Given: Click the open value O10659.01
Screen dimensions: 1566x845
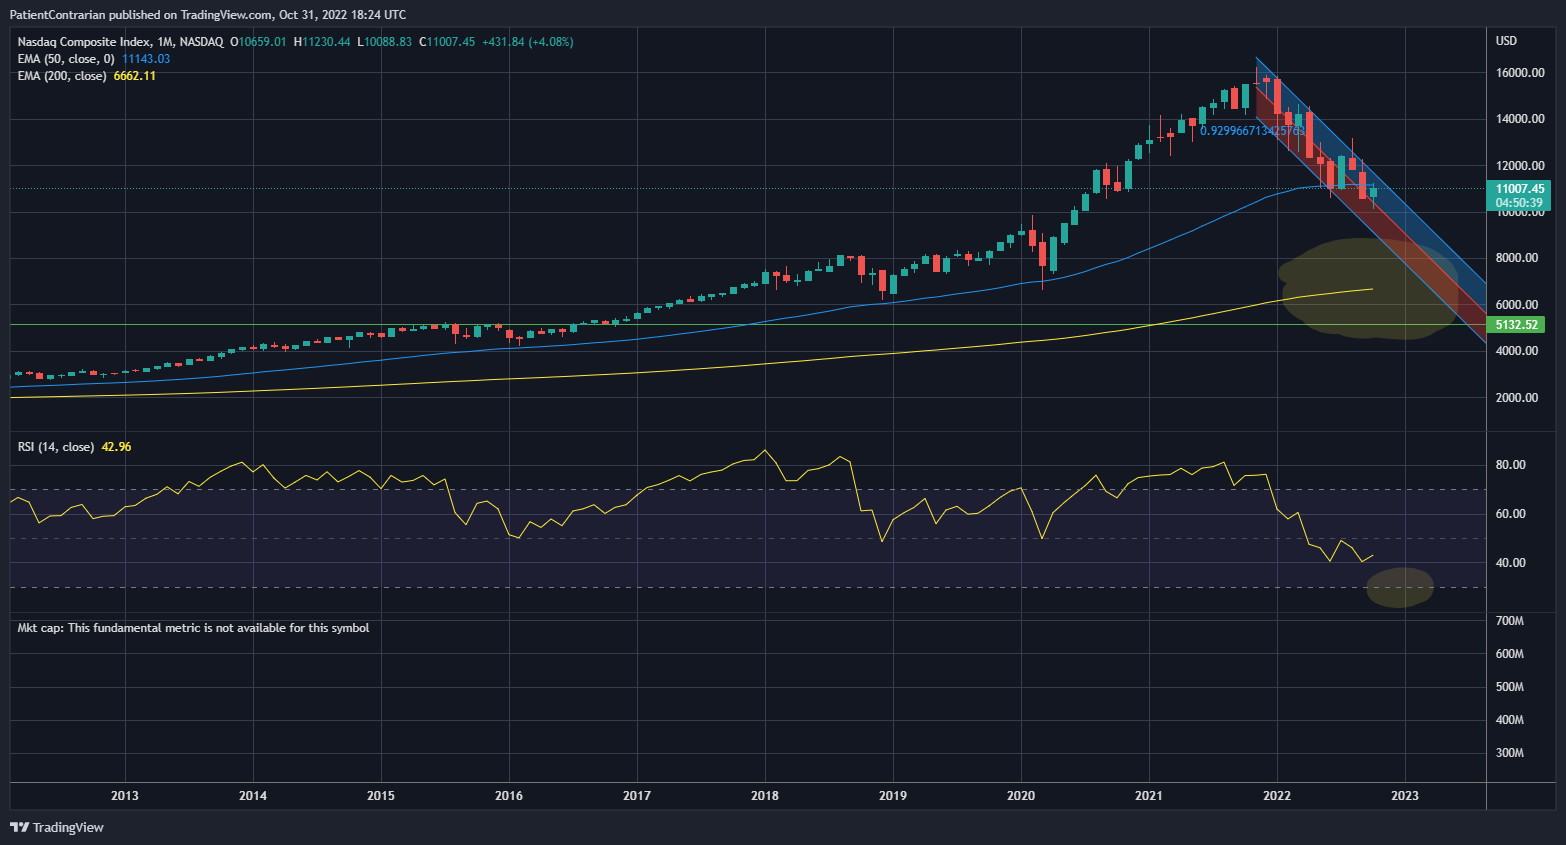Looking at the screenshot, I should click(258, 42).
